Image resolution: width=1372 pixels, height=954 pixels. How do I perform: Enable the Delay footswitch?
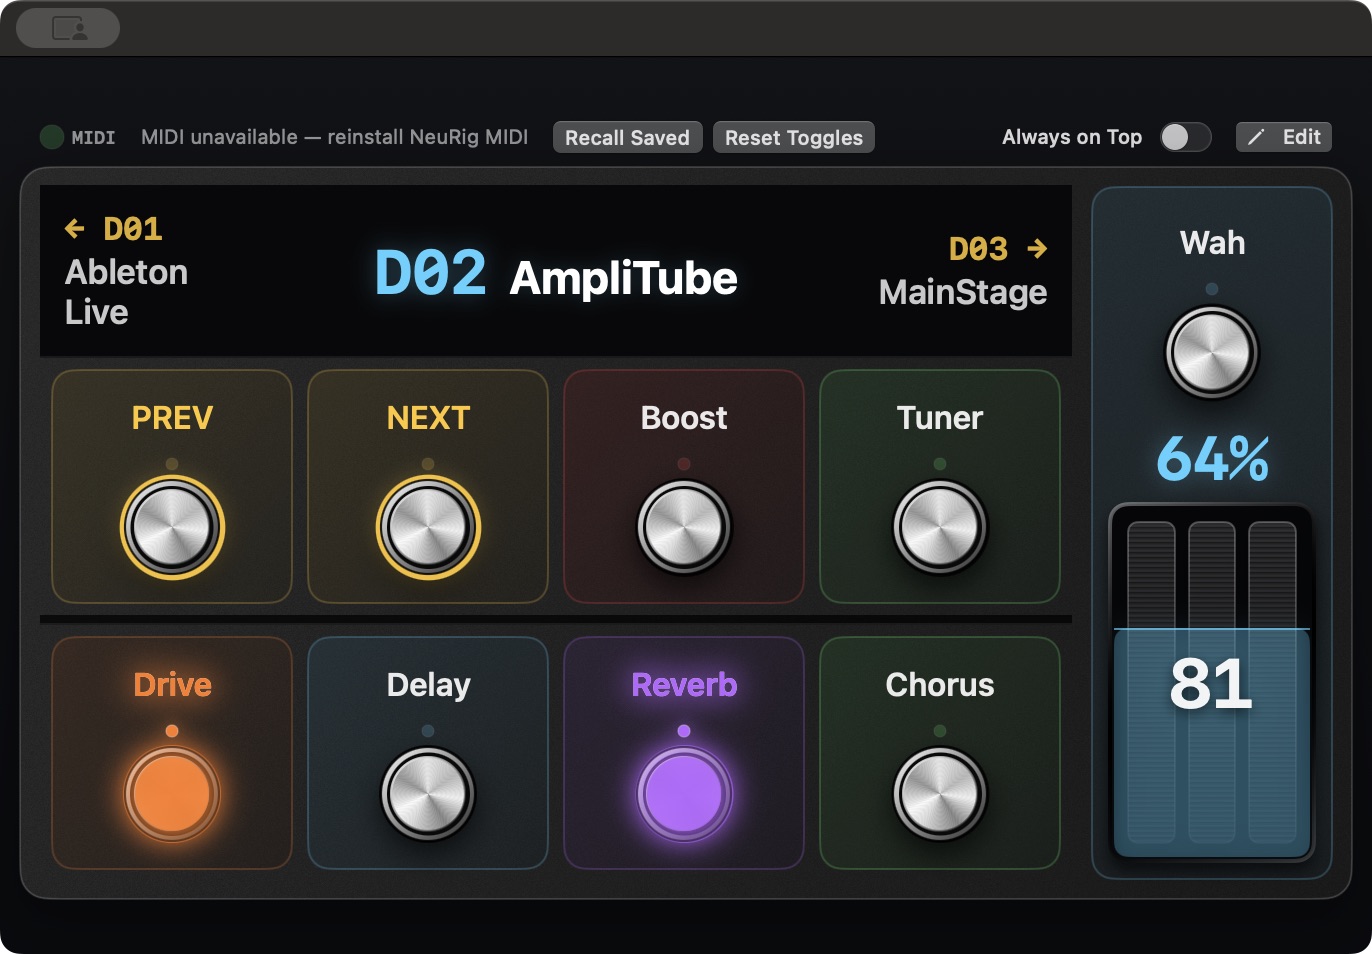[x=428, y=794]
